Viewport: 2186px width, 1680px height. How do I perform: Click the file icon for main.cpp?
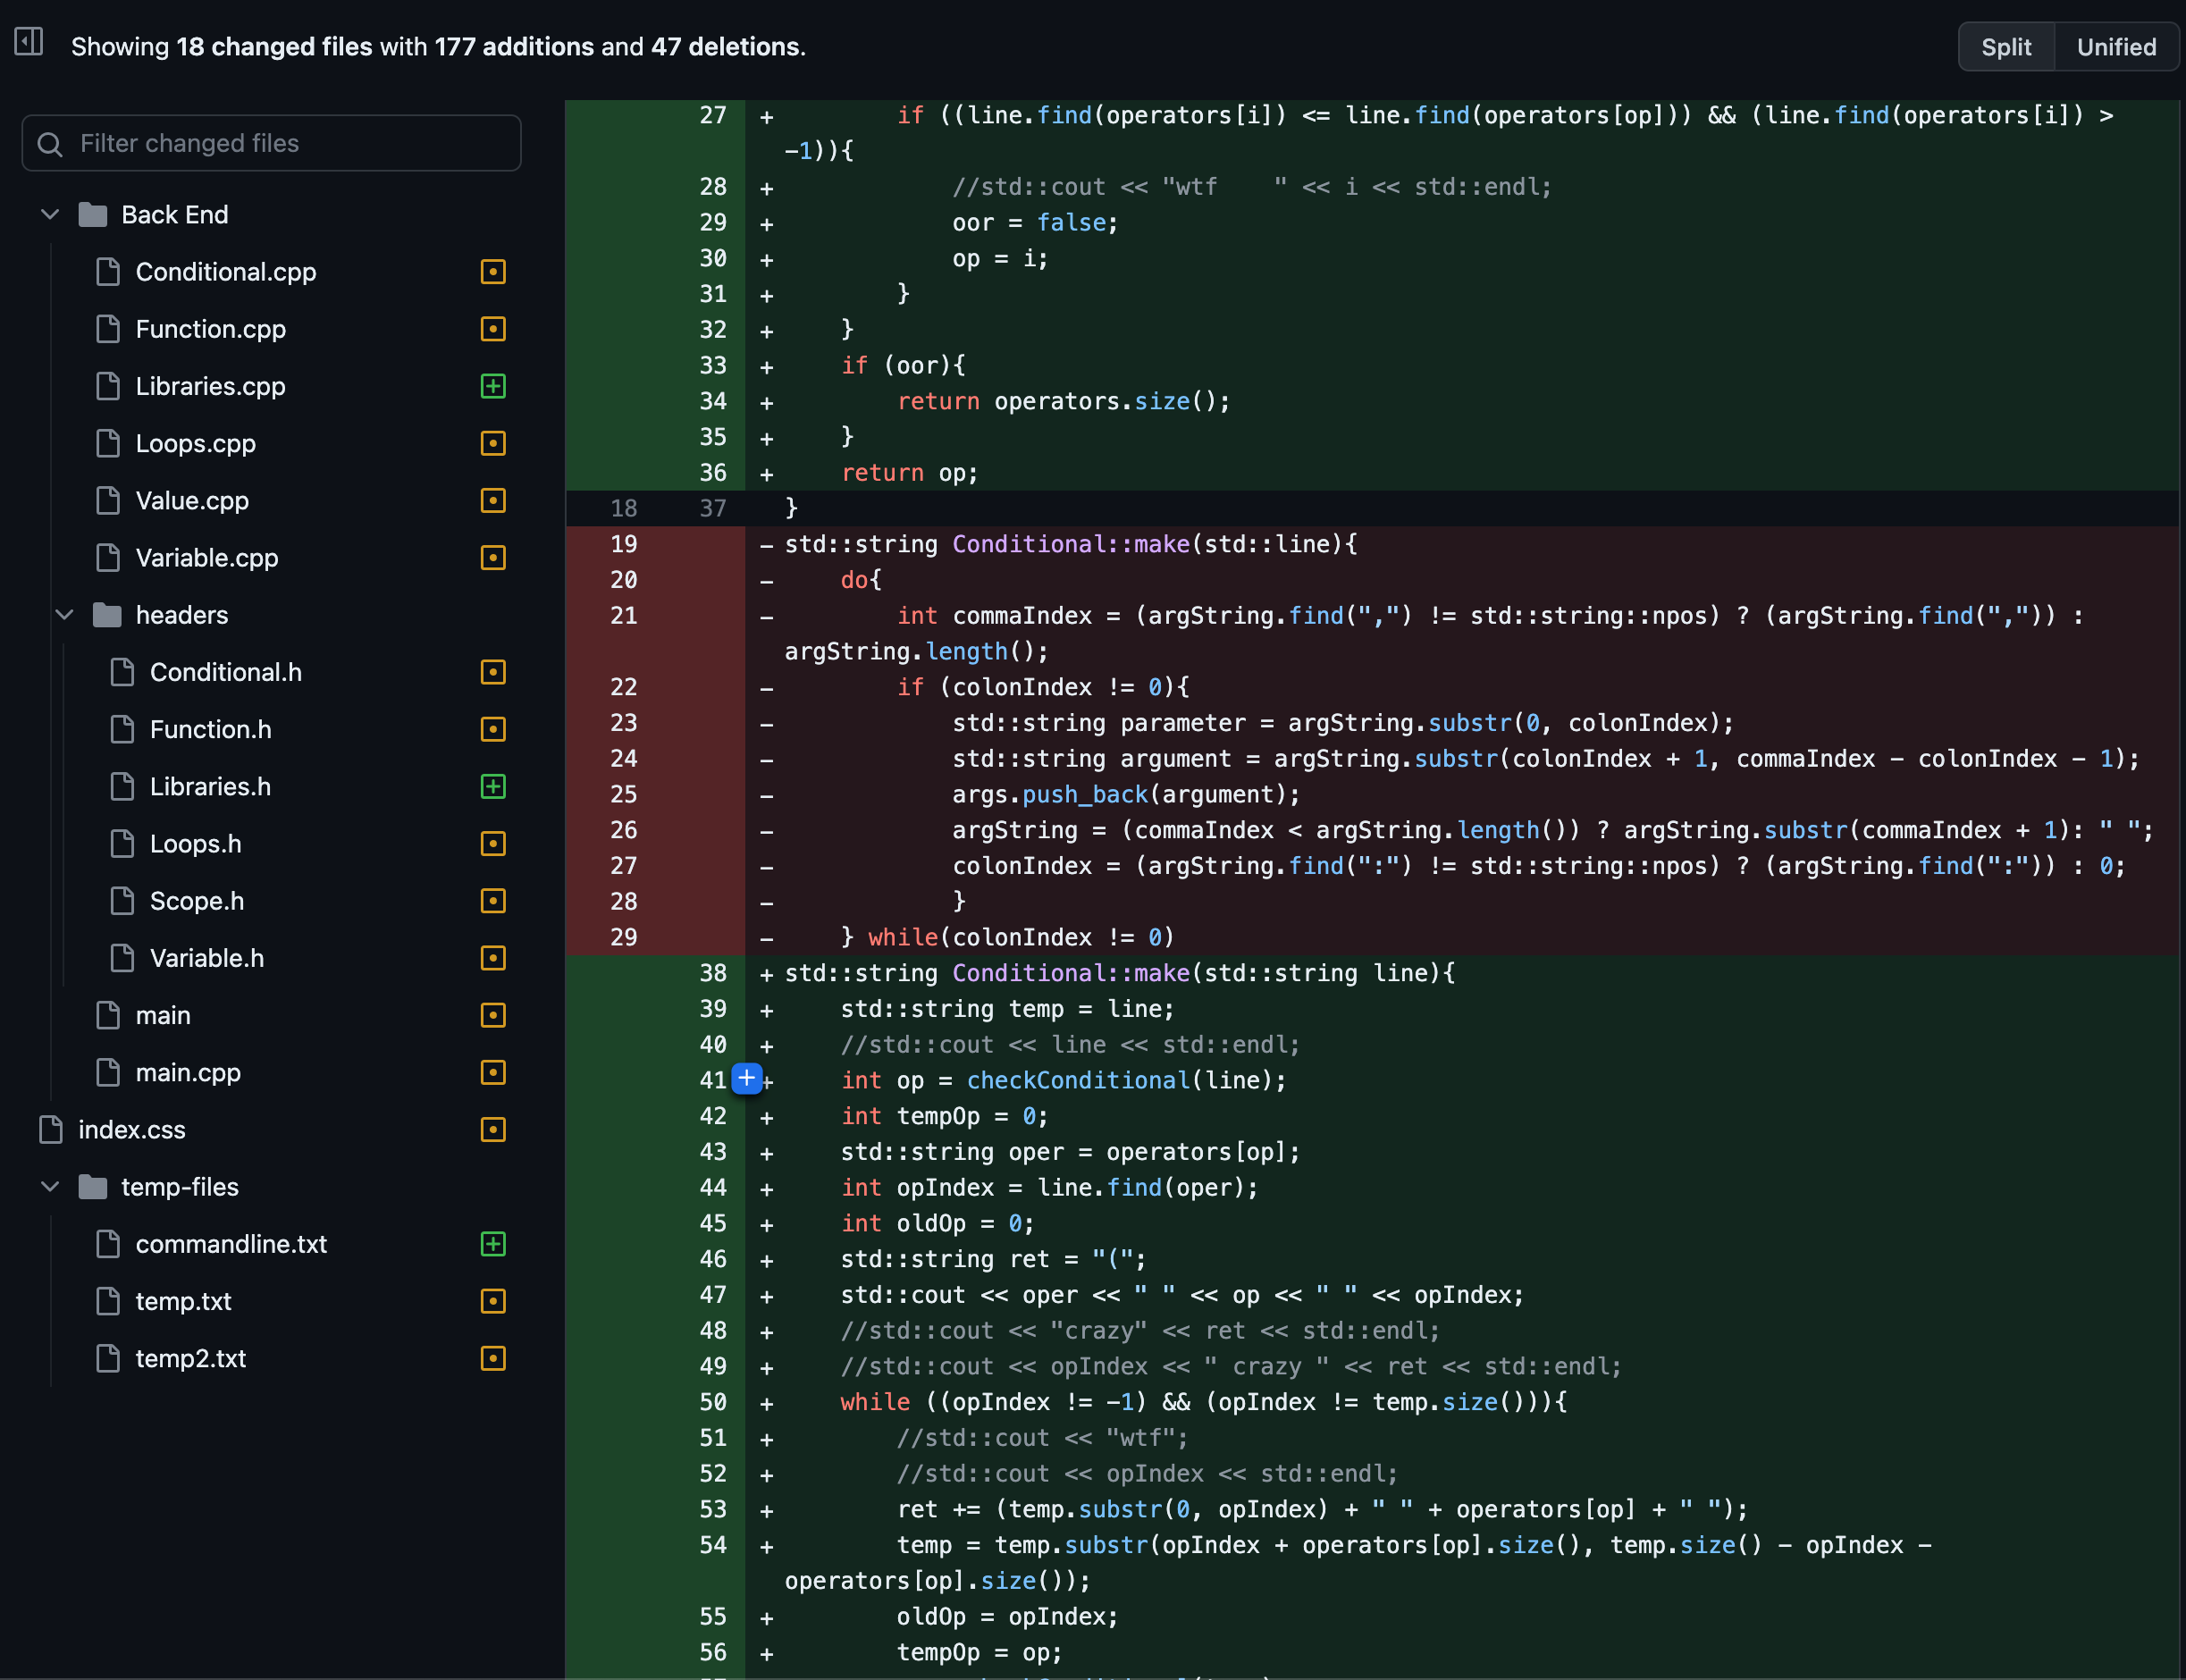tap(108, 1072)
